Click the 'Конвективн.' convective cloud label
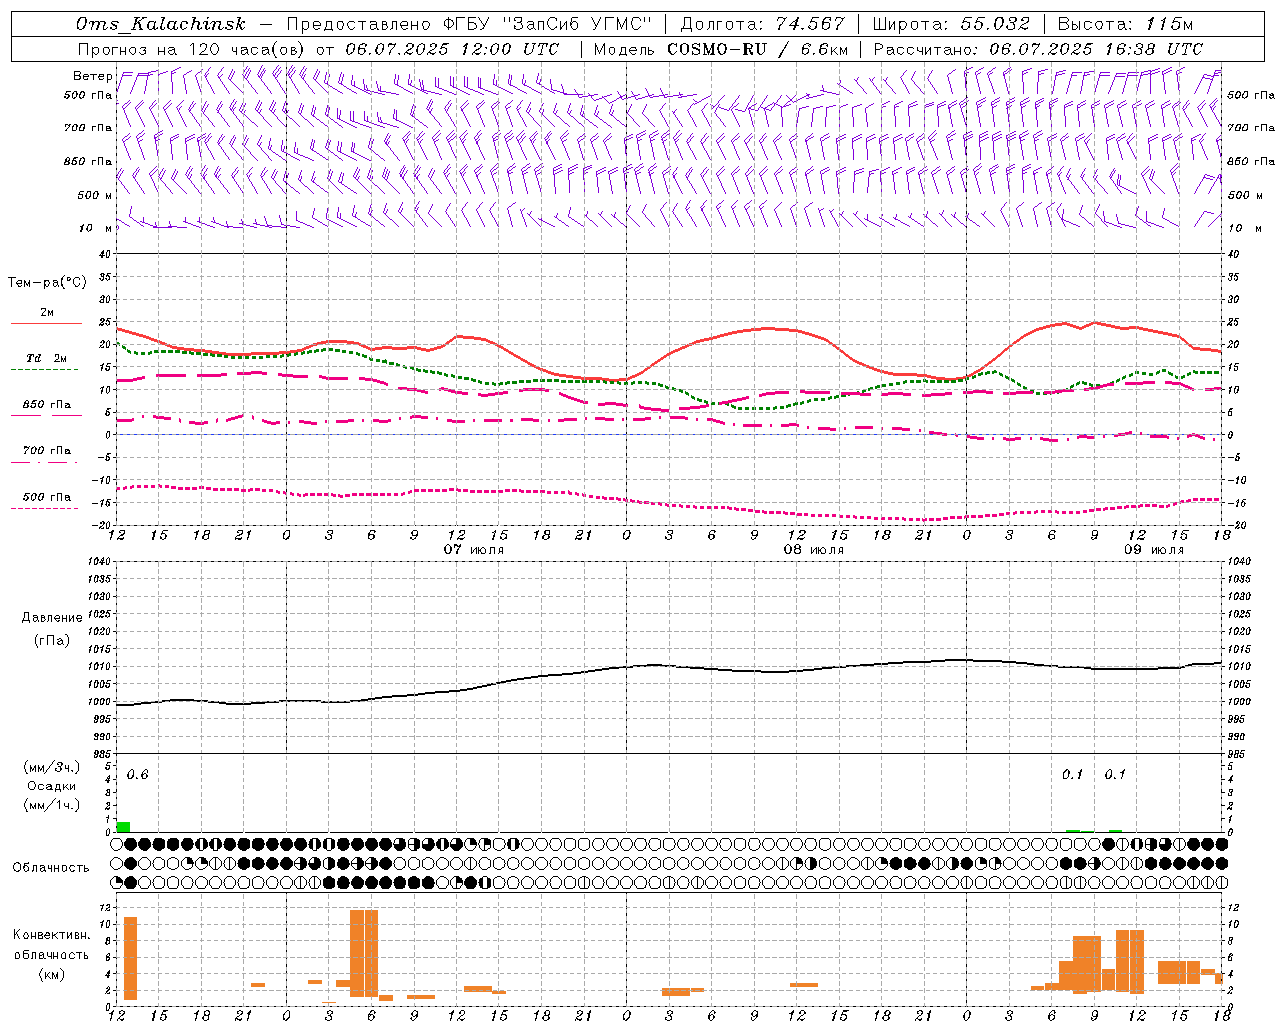Image resolution: width=1280 pixels, height=1024 pixels. 52,935
